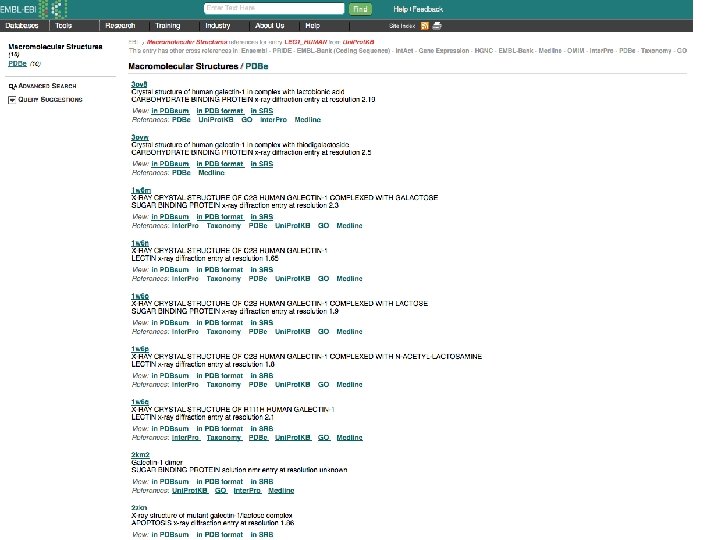Open the Databases menu
720x540 pixels.
(x=22, y=26)
